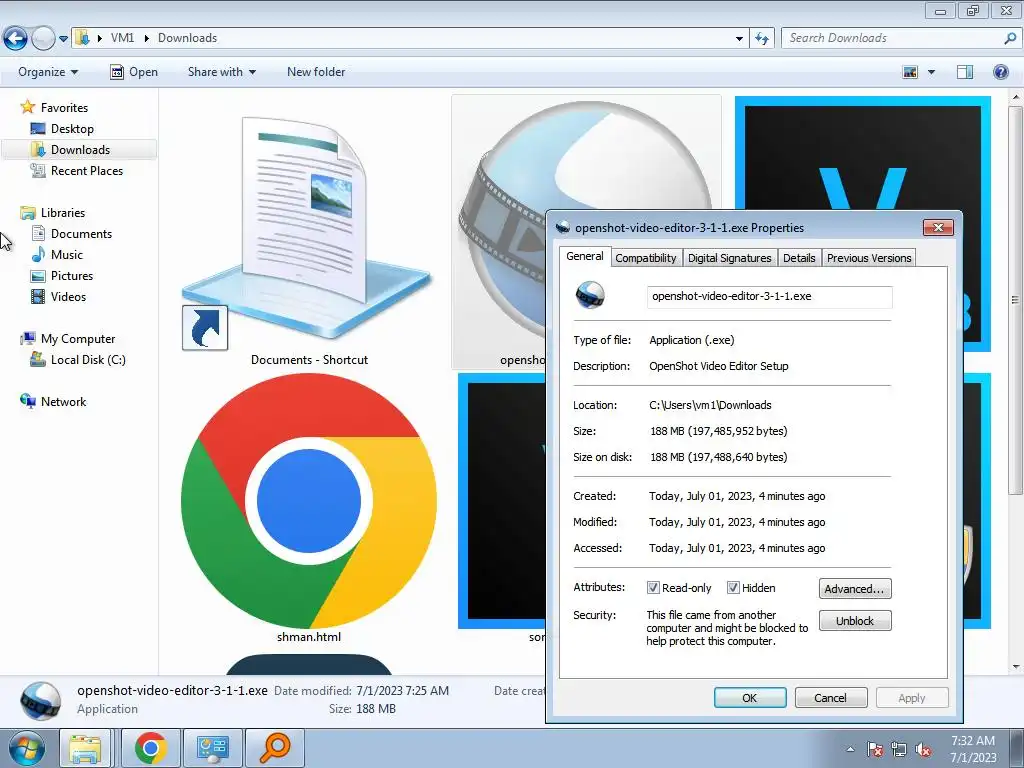Open the view options dropdown arrow
Image resolution: width=1024 pixels, height=768 pixels.
931,72
